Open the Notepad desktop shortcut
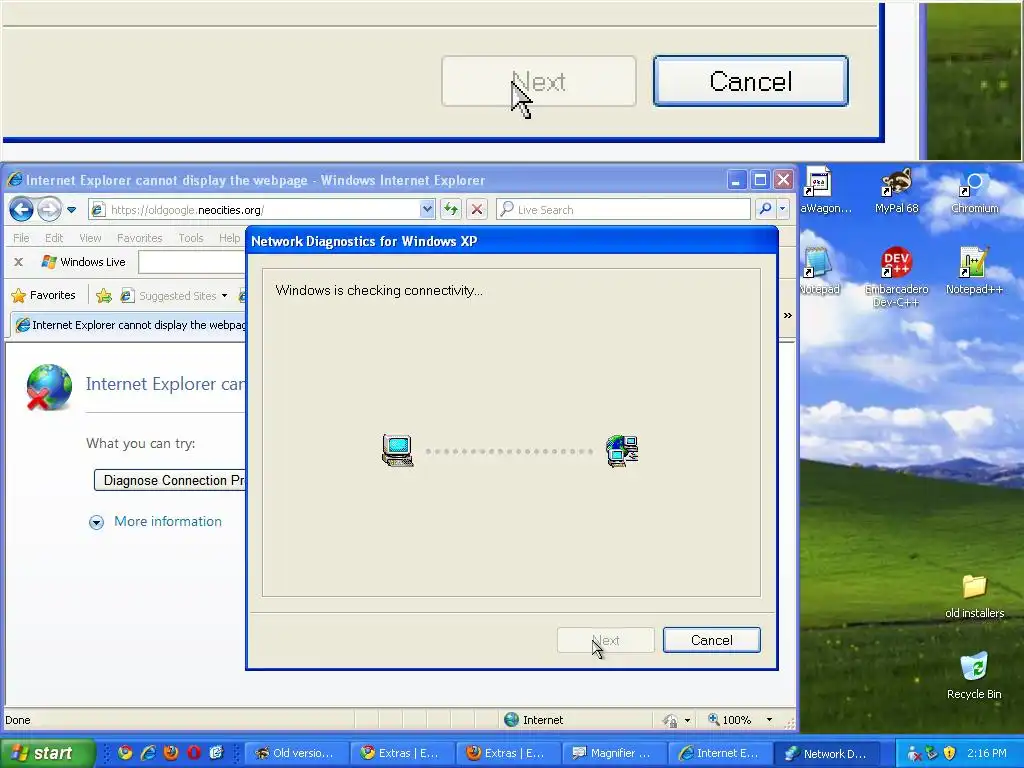The image size is (1024, 768). (819, 271)
